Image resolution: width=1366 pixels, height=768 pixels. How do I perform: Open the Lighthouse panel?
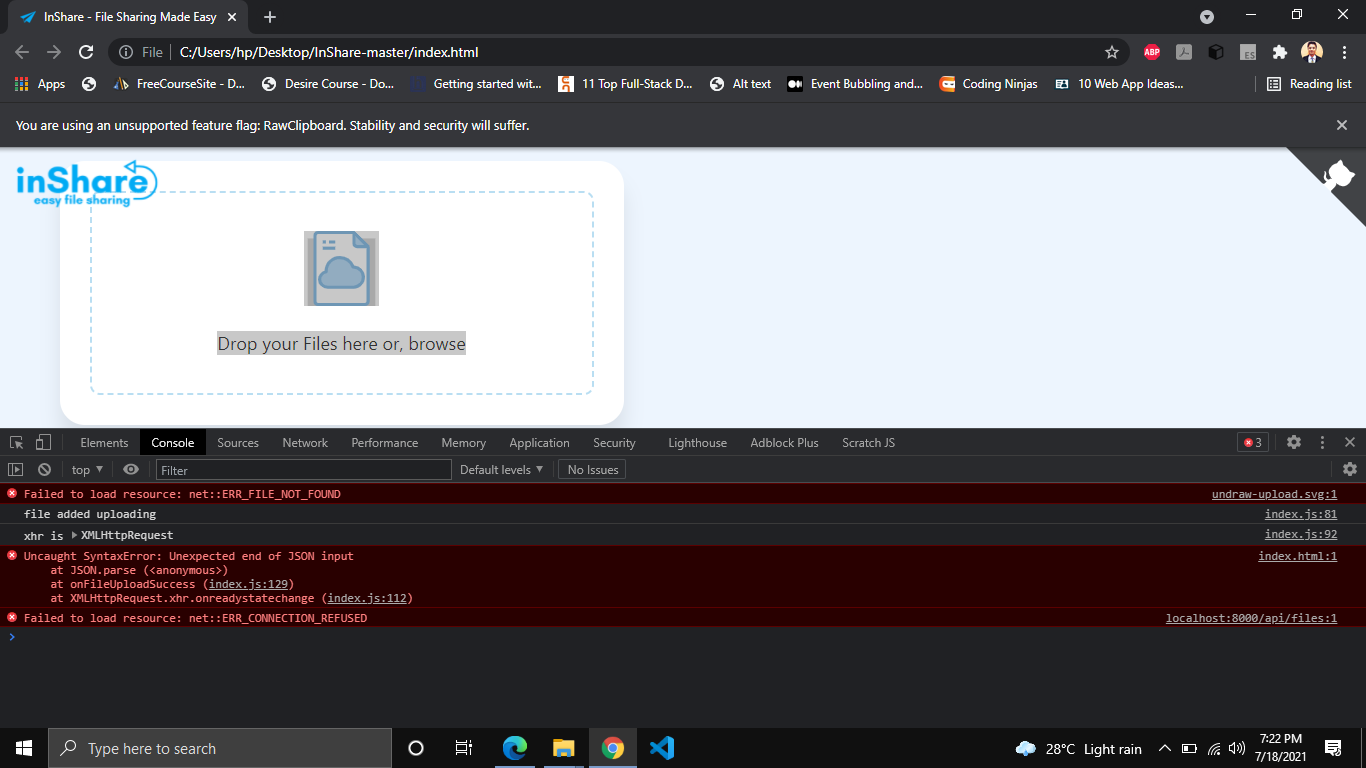pos(697,441)
